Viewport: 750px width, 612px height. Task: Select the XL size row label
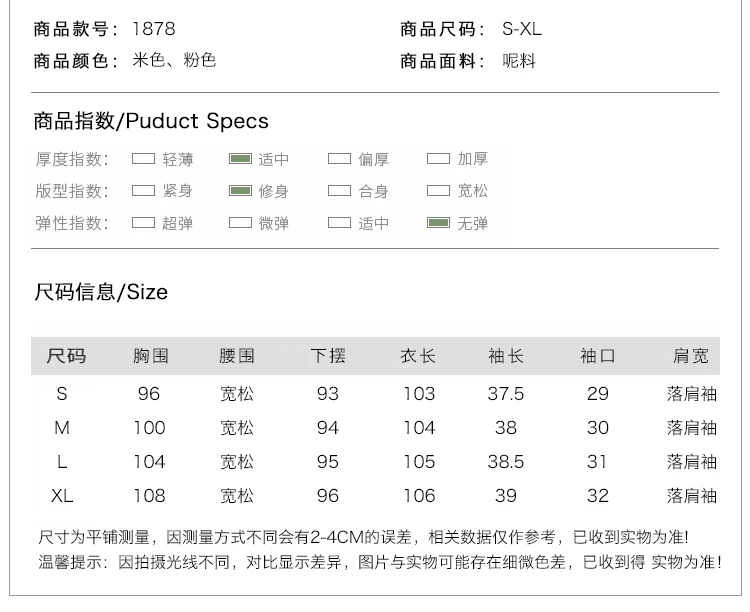(x=62, y=496)
